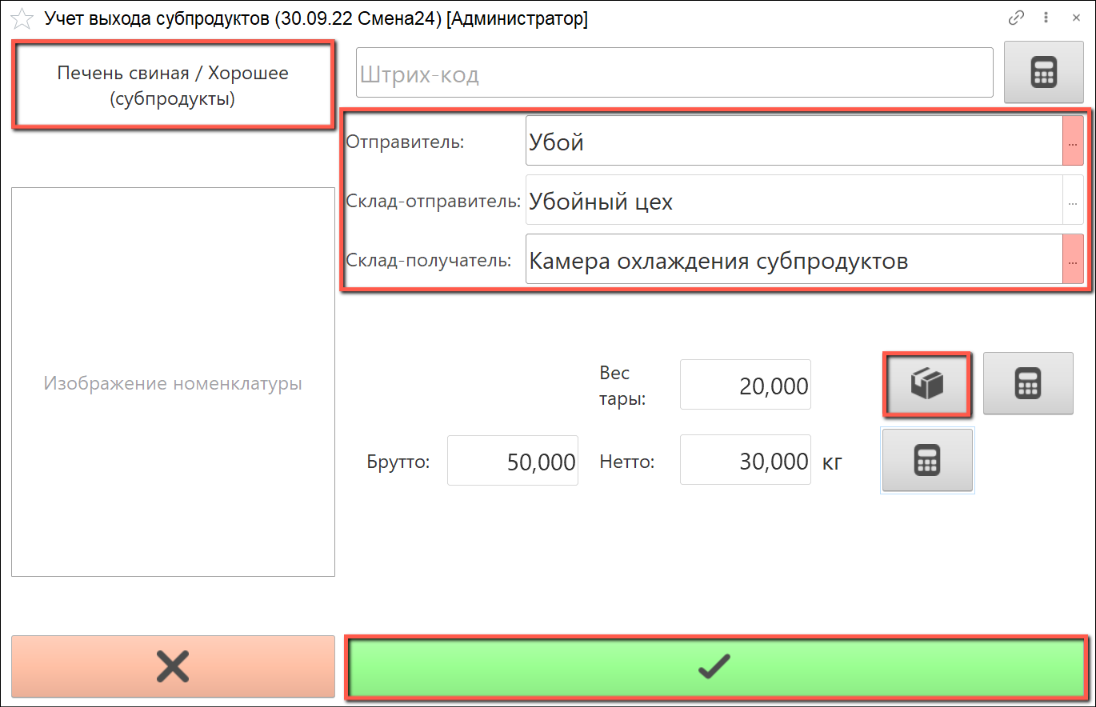Open calculator next to barcode field

point(1043,72)
